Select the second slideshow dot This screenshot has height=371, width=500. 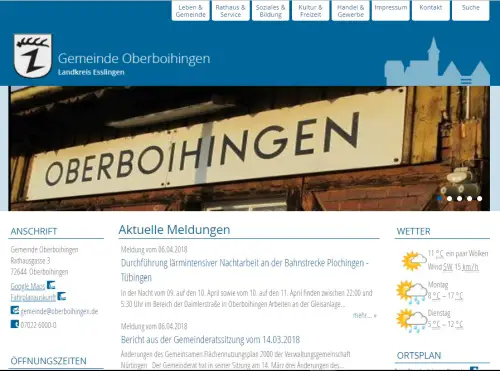[450, 198]
